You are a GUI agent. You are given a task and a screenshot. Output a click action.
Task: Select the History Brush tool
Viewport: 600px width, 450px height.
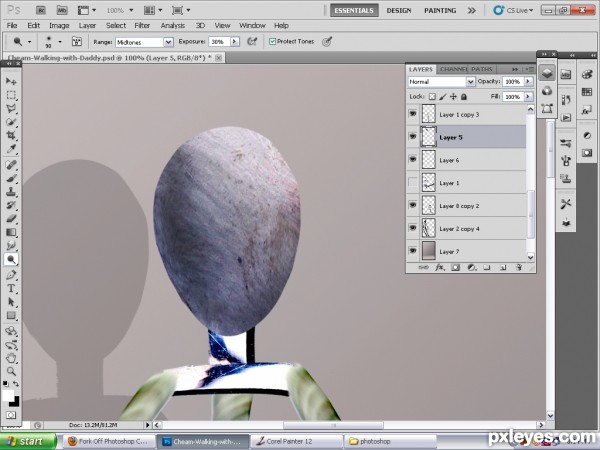(x=11, y=205)
